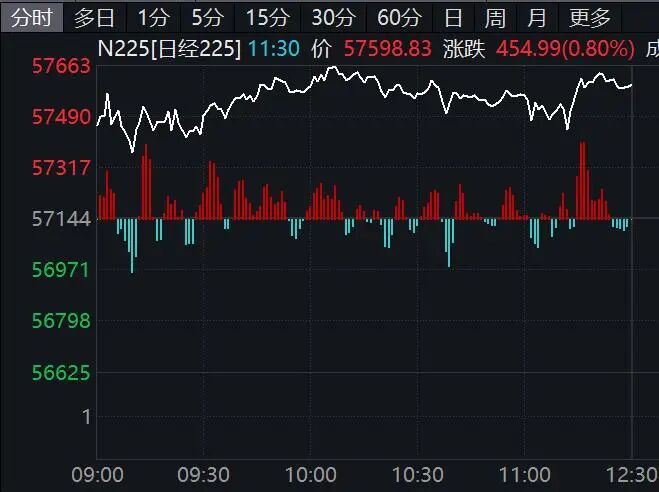Image resolution: width=659 pixels, height=492 pixels.
Task: Click the N225[日经225] ticker label
Action: pos(169,49)
